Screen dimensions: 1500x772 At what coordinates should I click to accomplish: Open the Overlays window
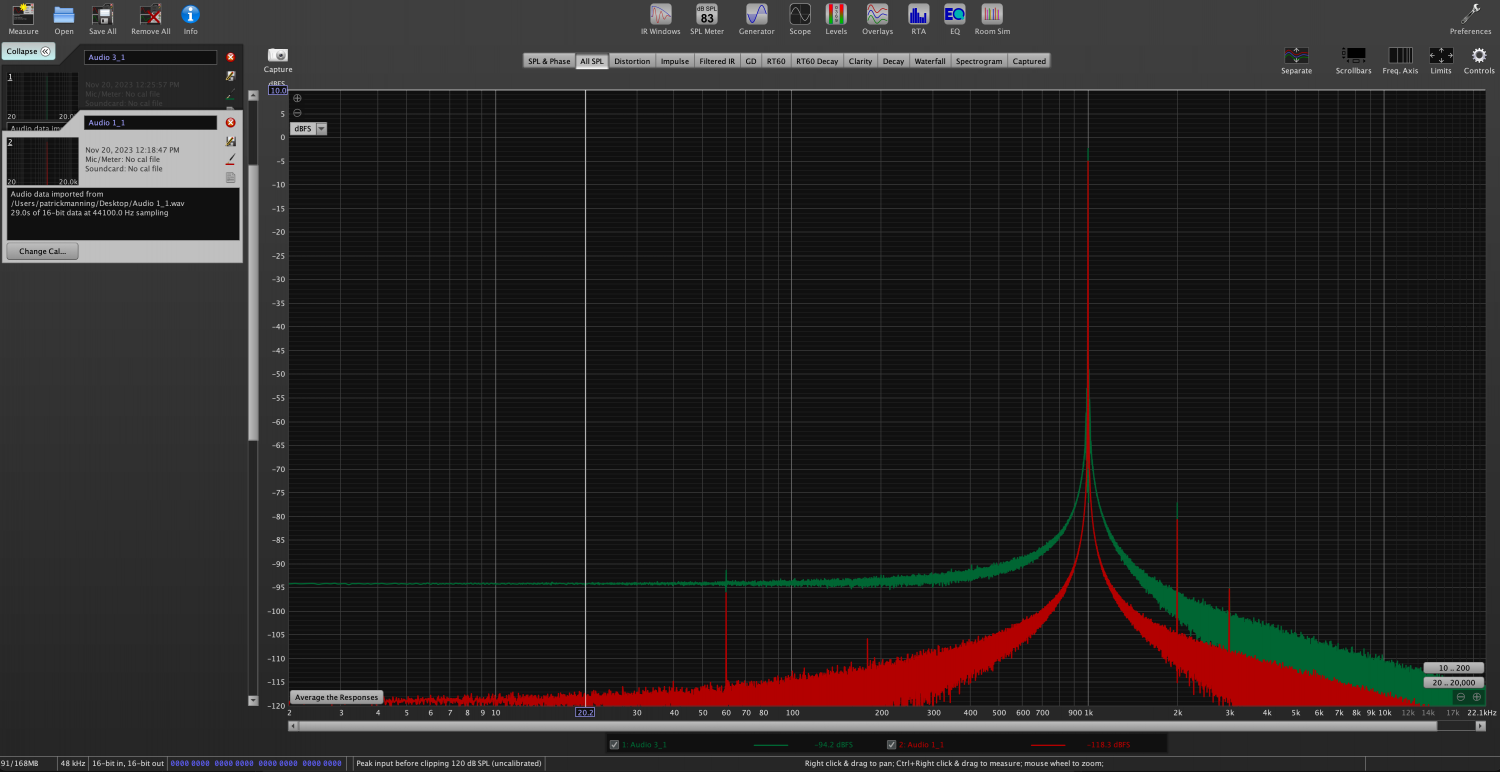(x=877, y=14)
